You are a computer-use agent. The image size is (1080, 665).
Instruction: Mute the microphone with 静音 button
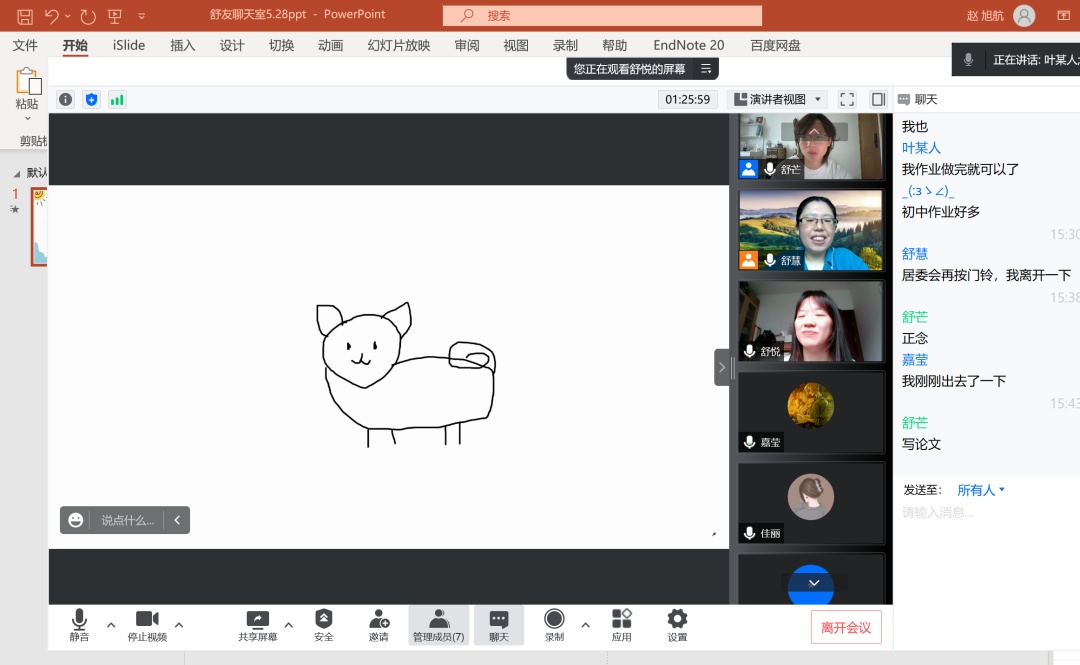[79, 624]
